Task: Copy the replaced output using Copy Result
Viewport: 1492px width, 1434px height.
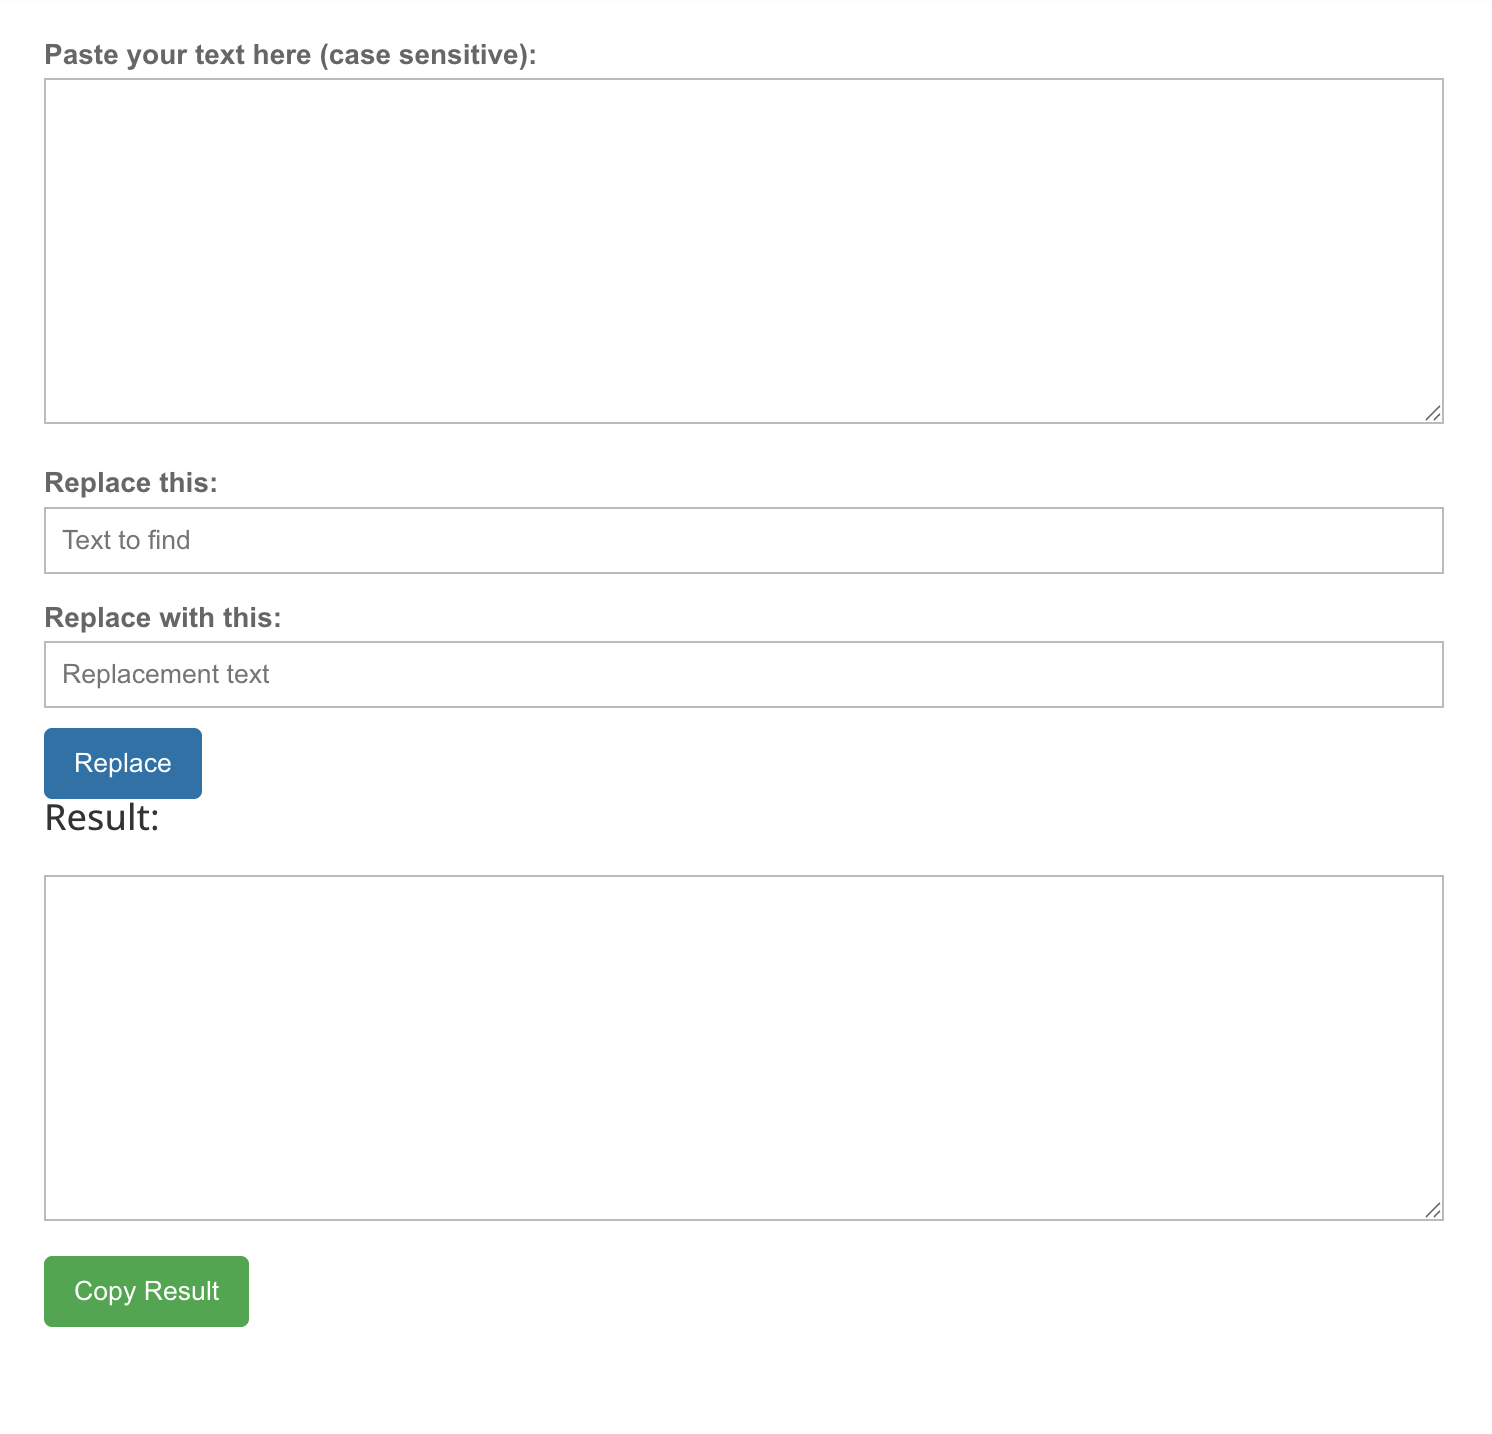Action: pos(145,1291)
